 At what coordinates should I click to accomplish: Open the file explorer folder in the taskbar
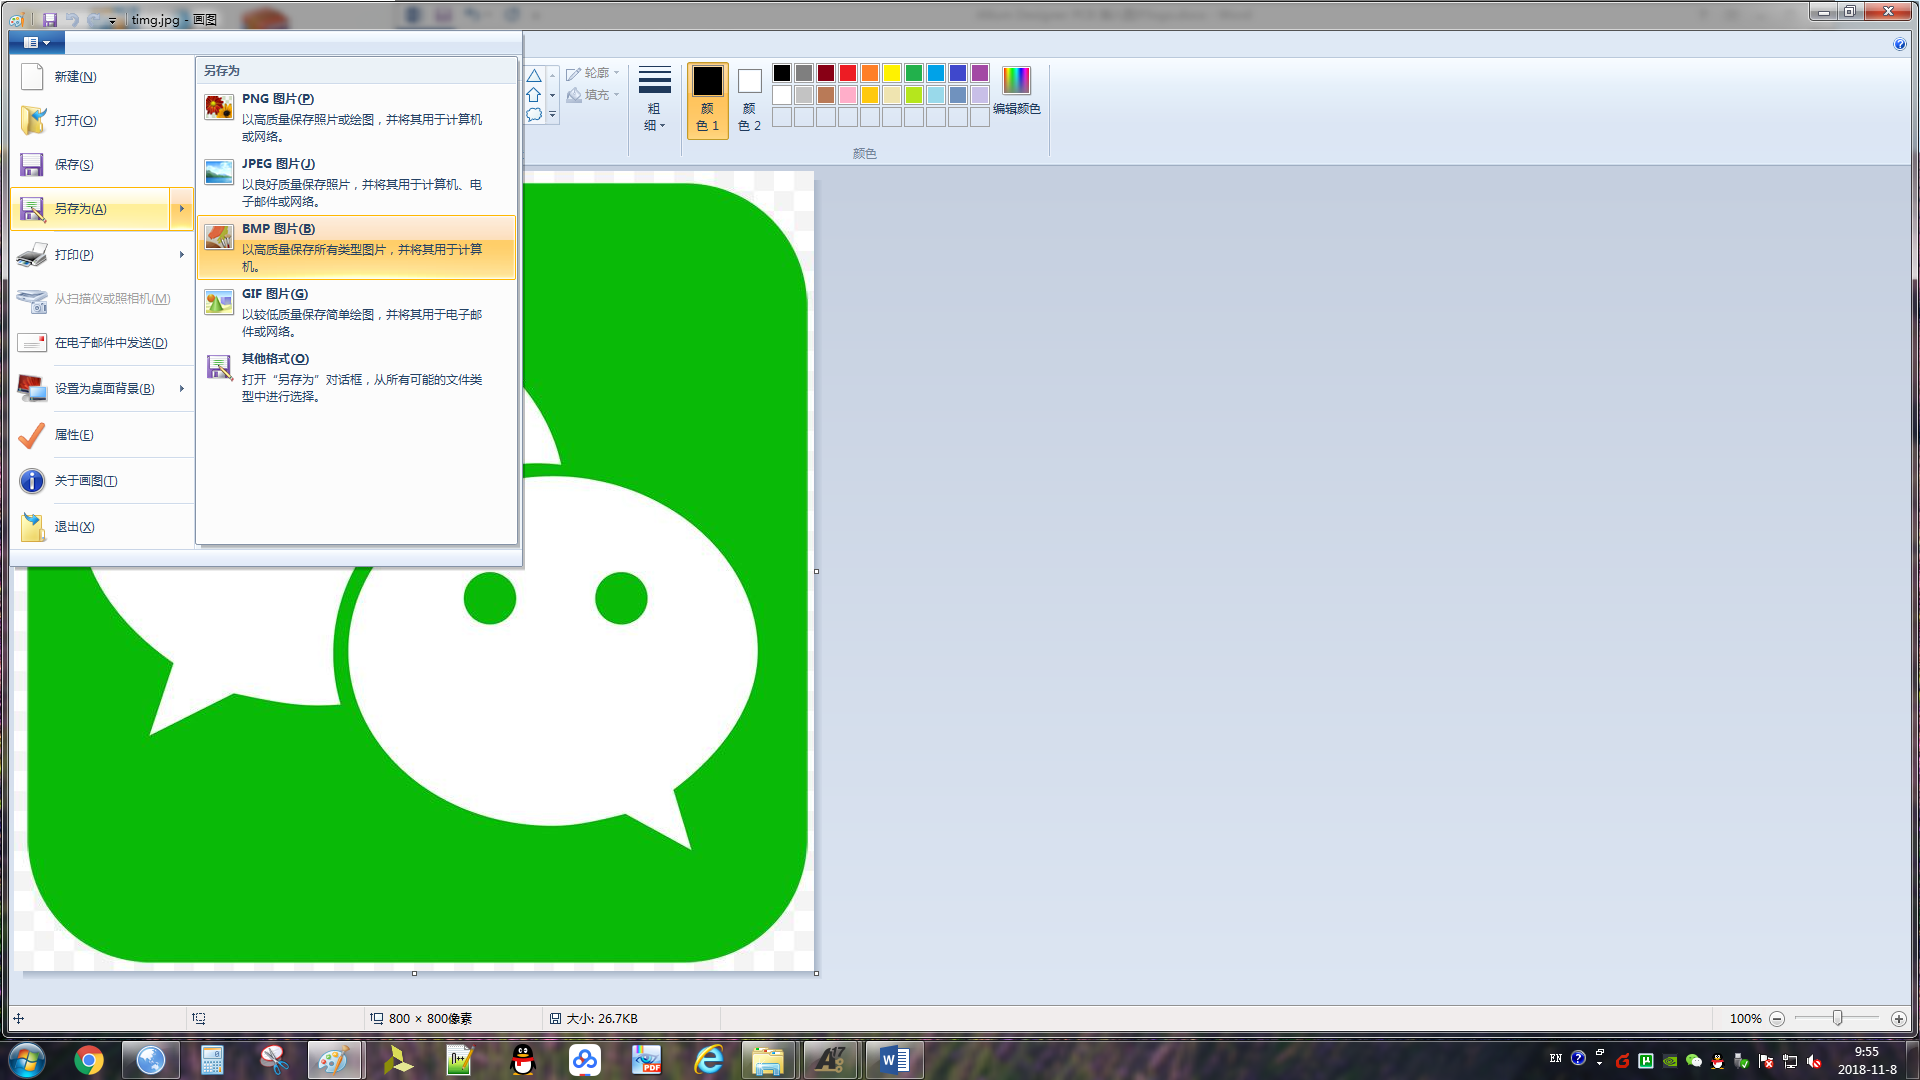pos(767,1060)
